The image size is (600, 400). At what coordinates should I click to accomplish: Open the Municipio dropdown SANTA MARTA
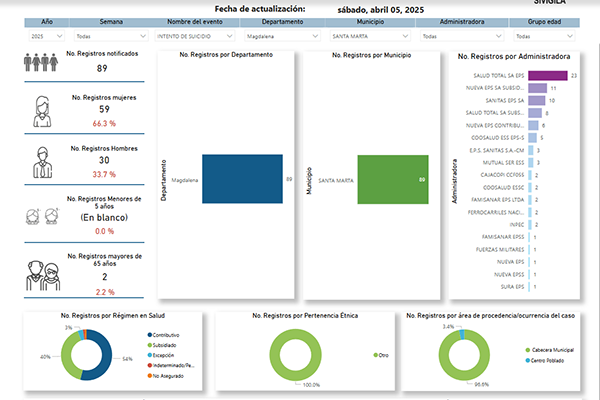point(370,36)
